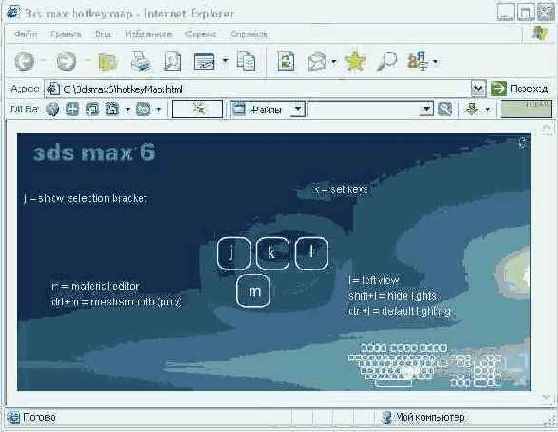Click the 'show selection bracket' text
Screen dimensions: 558x432
tap(93, 198)
